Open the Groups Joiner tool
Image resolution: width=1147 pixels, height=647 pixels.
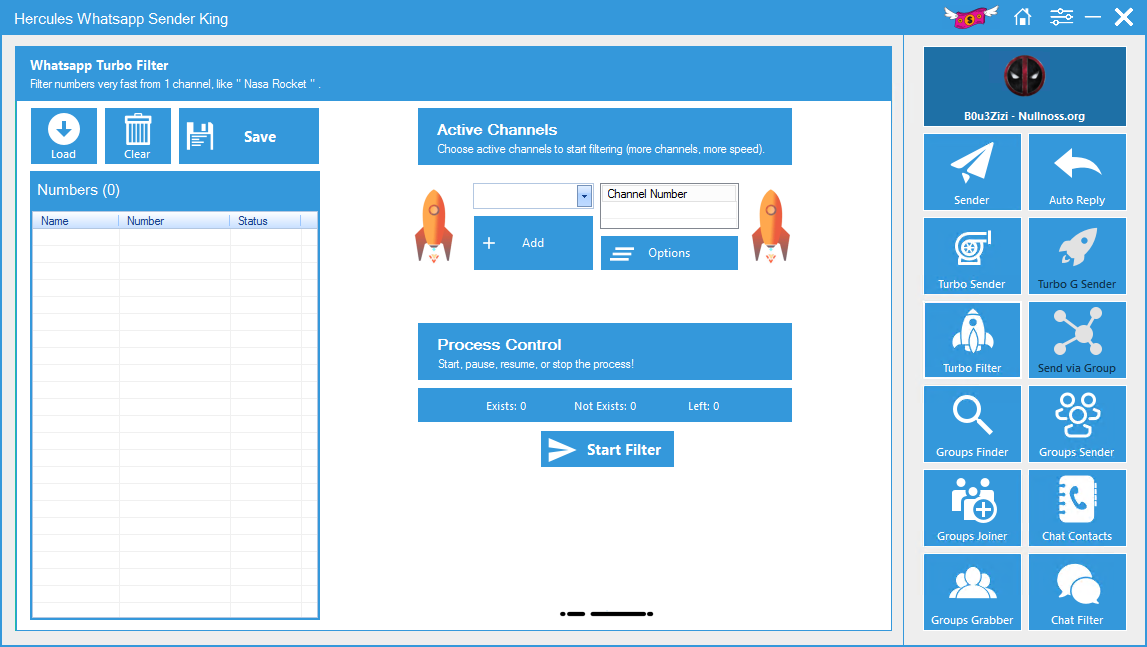(972, 508)
